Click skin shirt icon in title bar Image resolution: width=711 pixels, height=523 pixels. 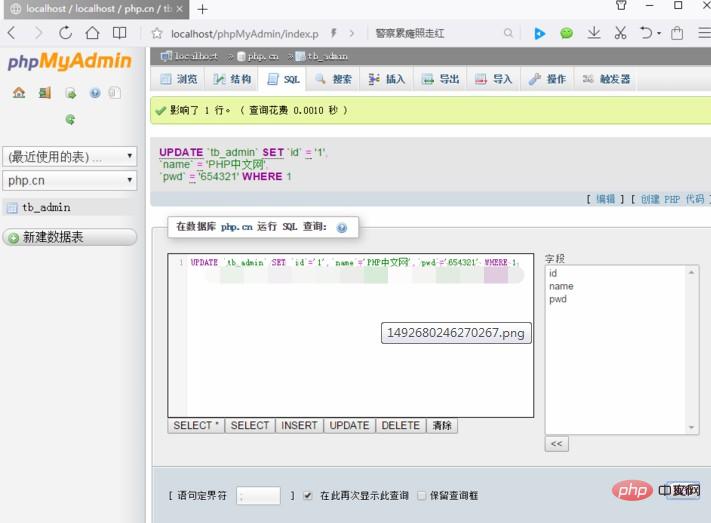click(x=621, y=5)
